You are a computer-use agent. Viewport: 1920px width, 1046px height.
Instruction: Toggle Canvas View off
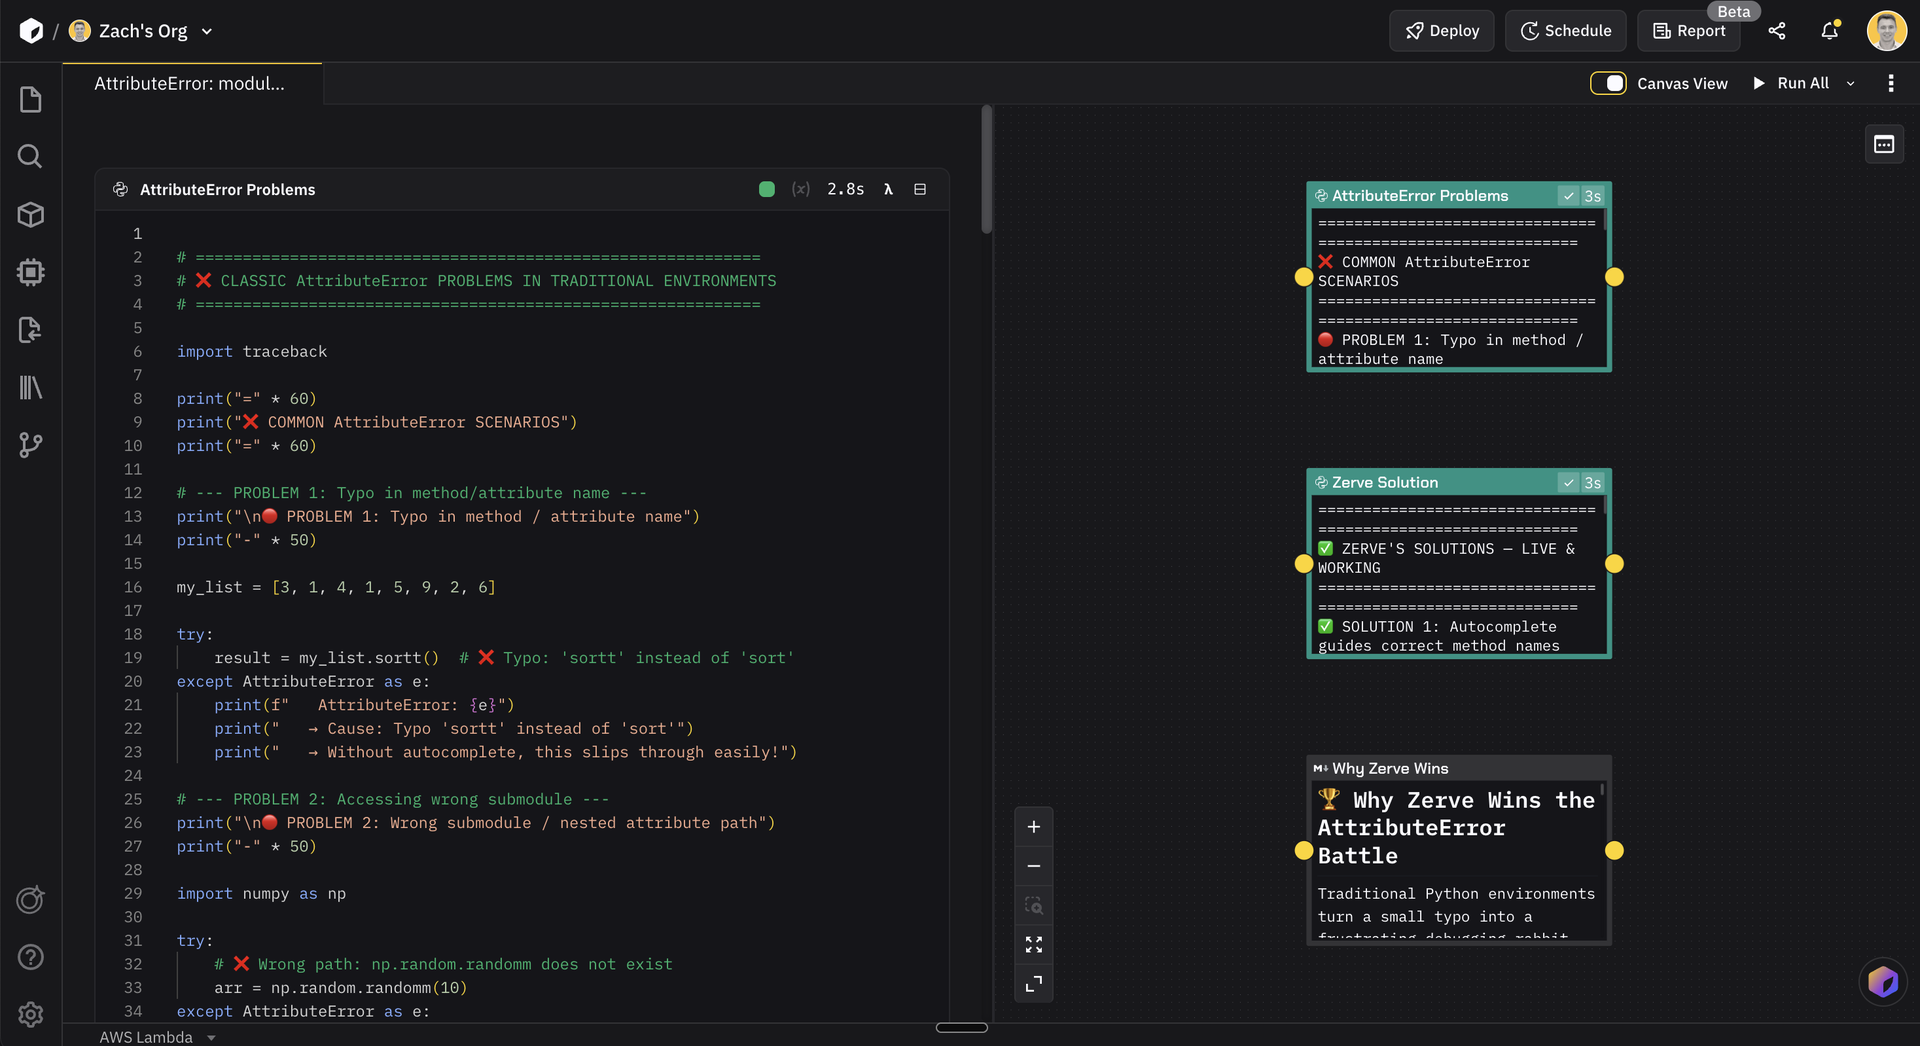click(x=1608, y=83)
